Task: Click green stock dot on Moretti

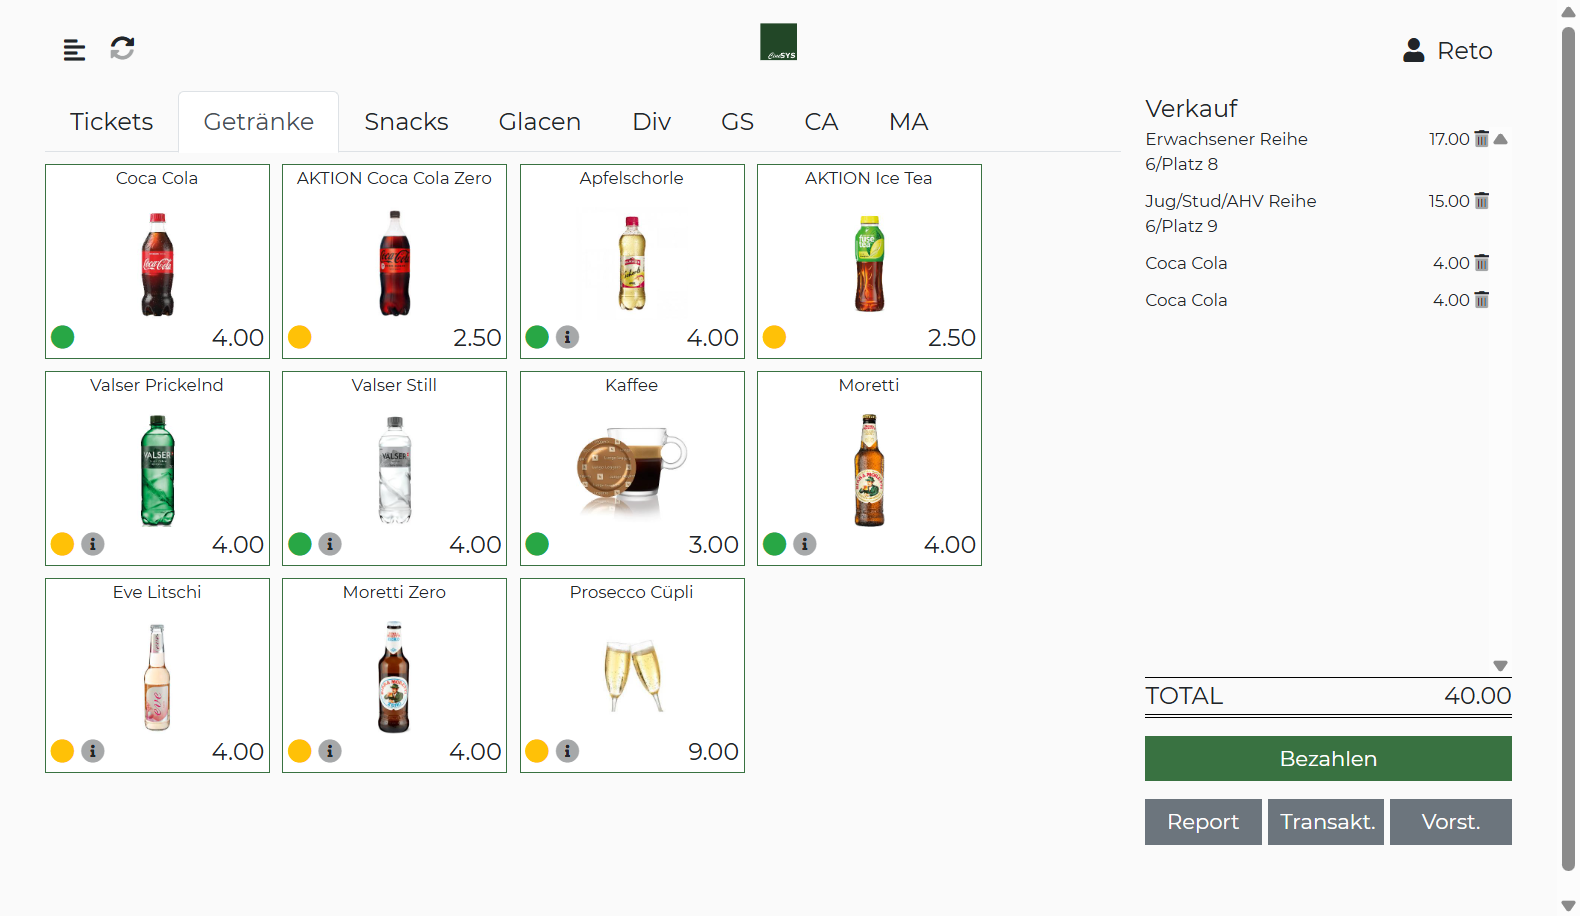Action: click(774, 544)
